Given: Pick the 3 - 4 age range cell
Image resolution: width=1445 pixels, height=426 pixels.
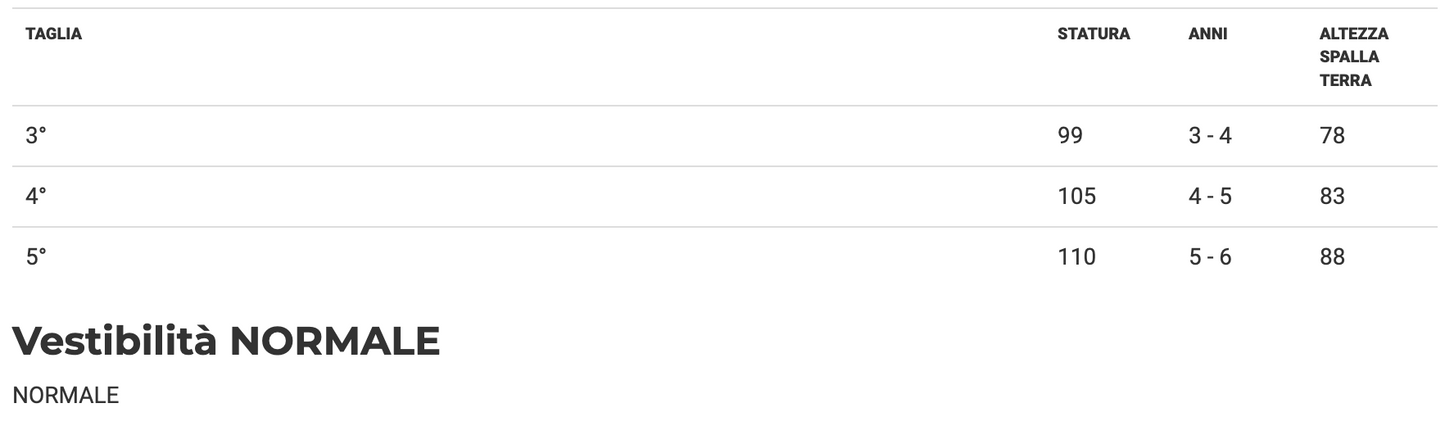Looking at the screenshot, I should click(x=1209, y=135).
